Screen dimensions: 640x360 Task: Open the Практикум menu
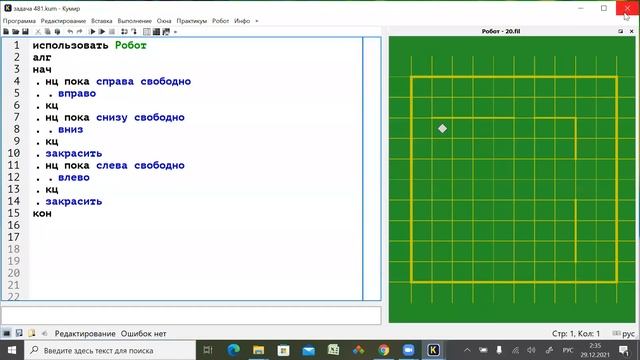[192, 21]
